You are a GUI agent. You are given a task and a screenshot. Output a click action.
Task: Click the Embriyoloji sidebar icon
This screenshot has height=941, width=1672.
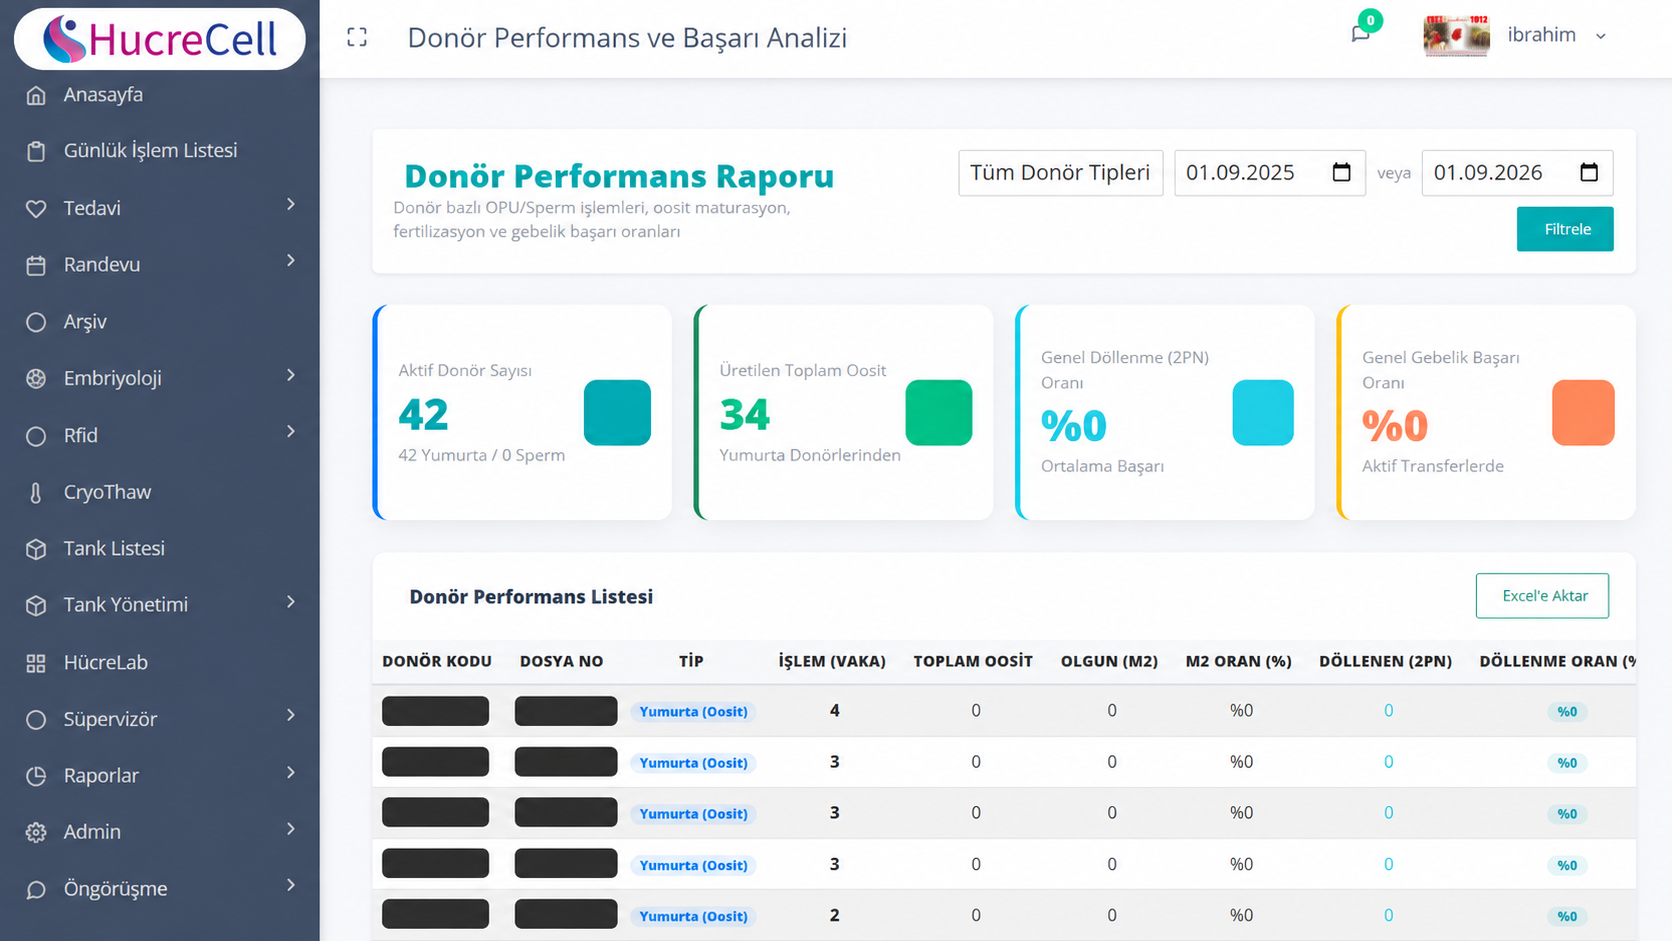pos(36,378)
